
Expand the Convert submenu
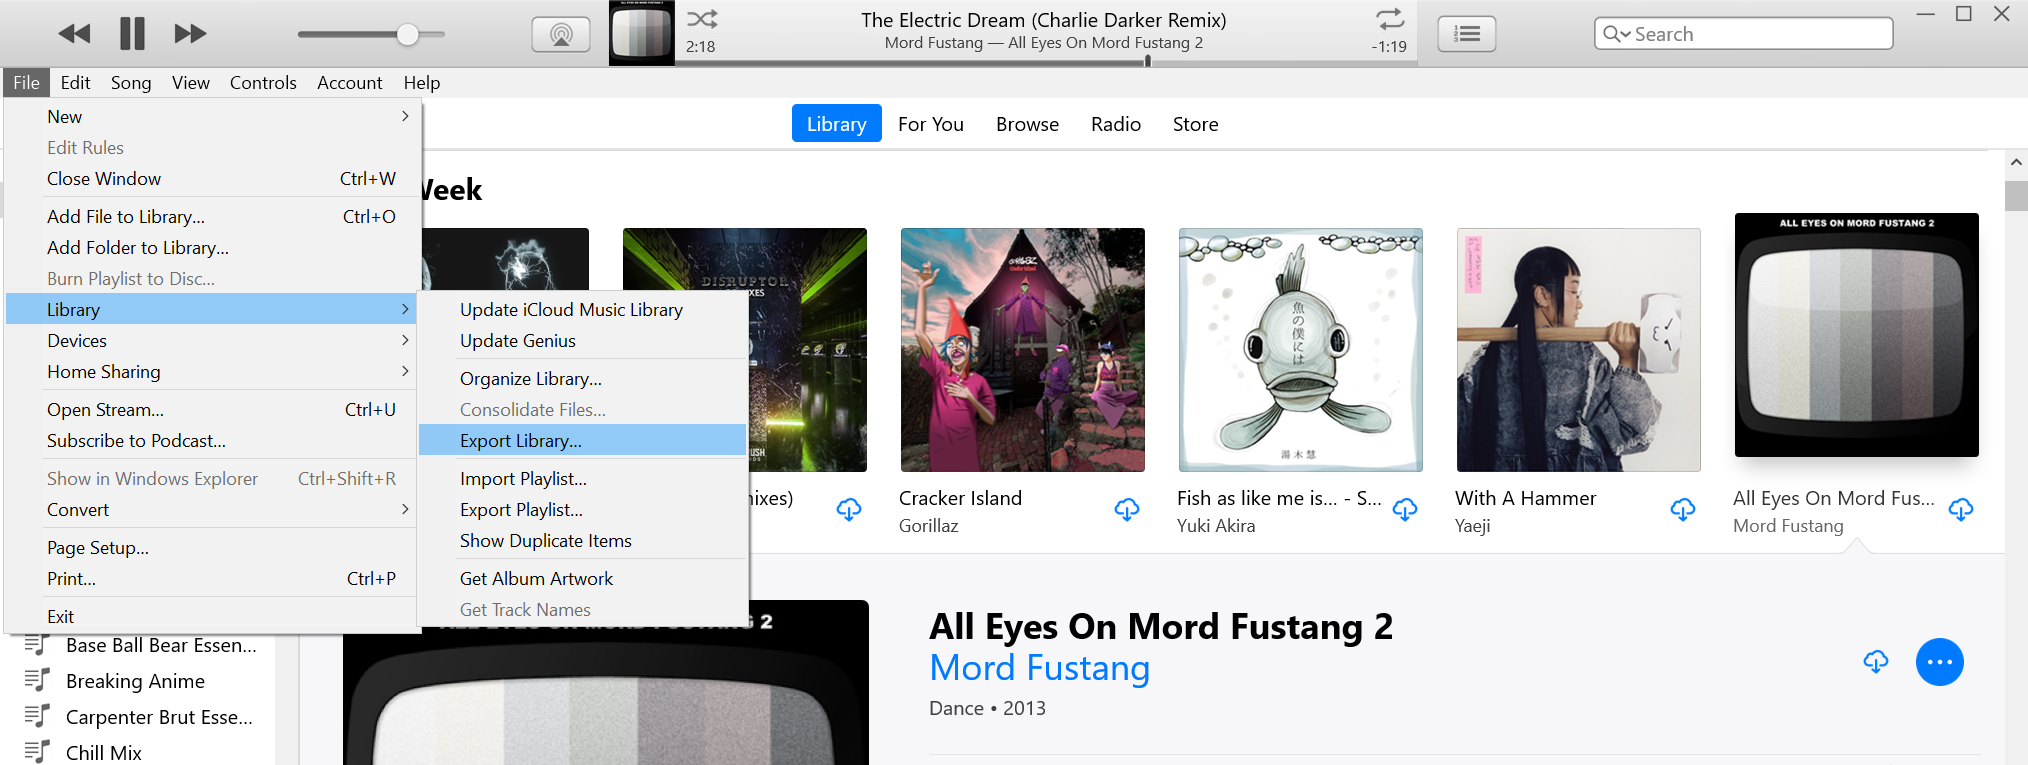(x=213, y=510)
